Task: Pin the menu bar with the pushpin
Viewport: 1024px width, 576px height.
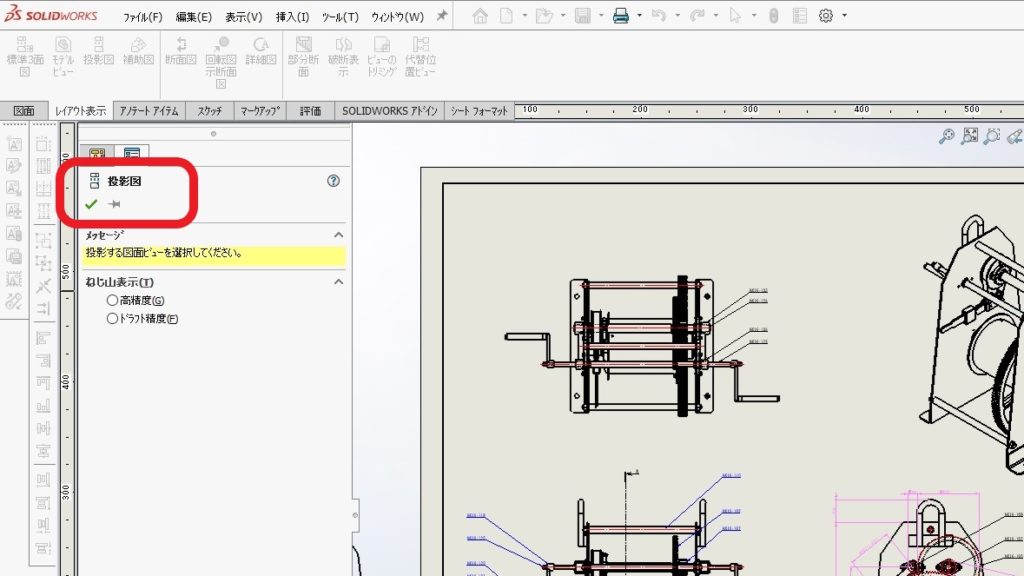Action: coord(442,16)
